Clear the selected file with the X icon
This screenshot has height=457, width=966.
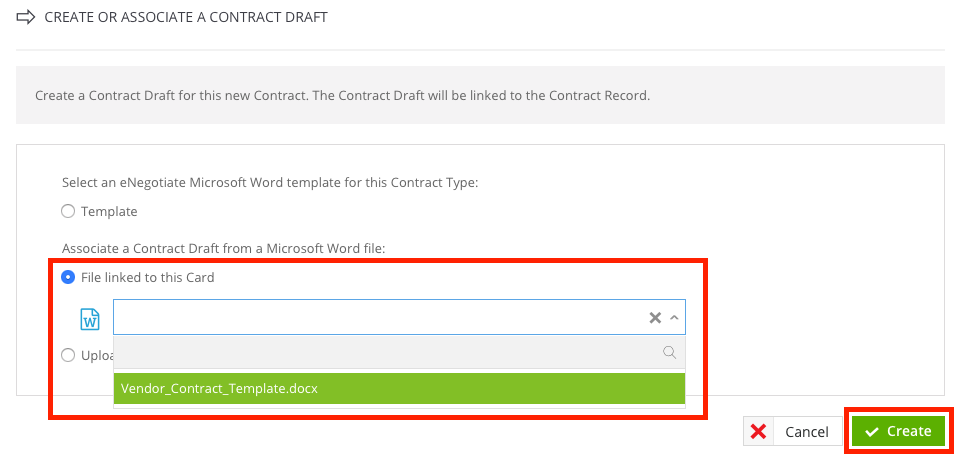click(655, 318)
